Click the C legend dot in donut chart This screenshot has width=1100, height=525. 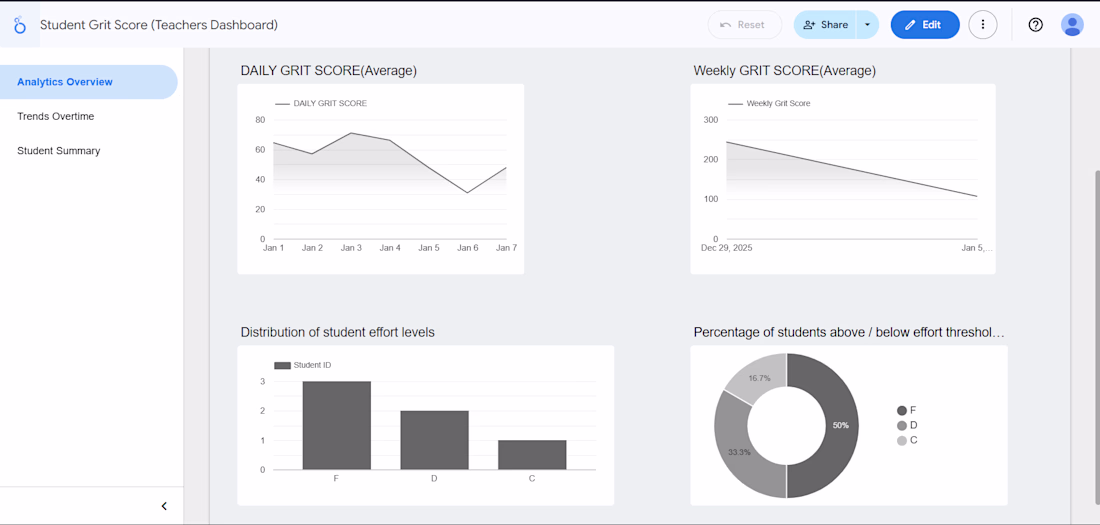(902, 440)
